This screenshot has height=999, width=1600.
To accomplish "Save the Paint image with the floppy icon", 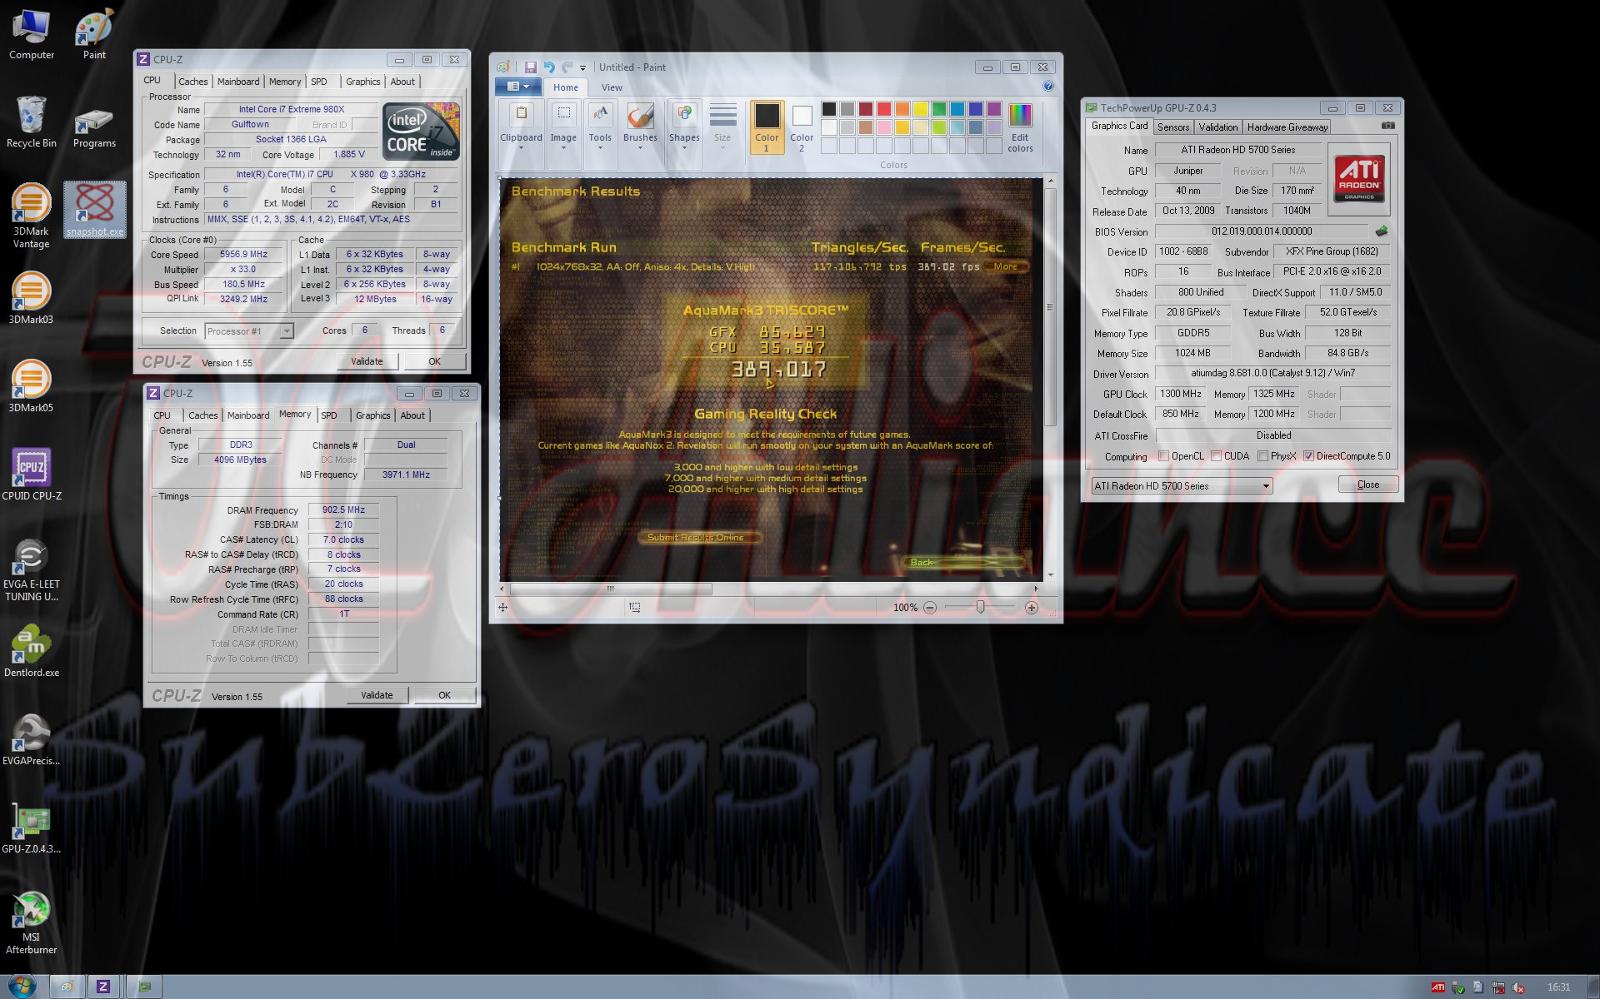I will [x=530, y=67].
